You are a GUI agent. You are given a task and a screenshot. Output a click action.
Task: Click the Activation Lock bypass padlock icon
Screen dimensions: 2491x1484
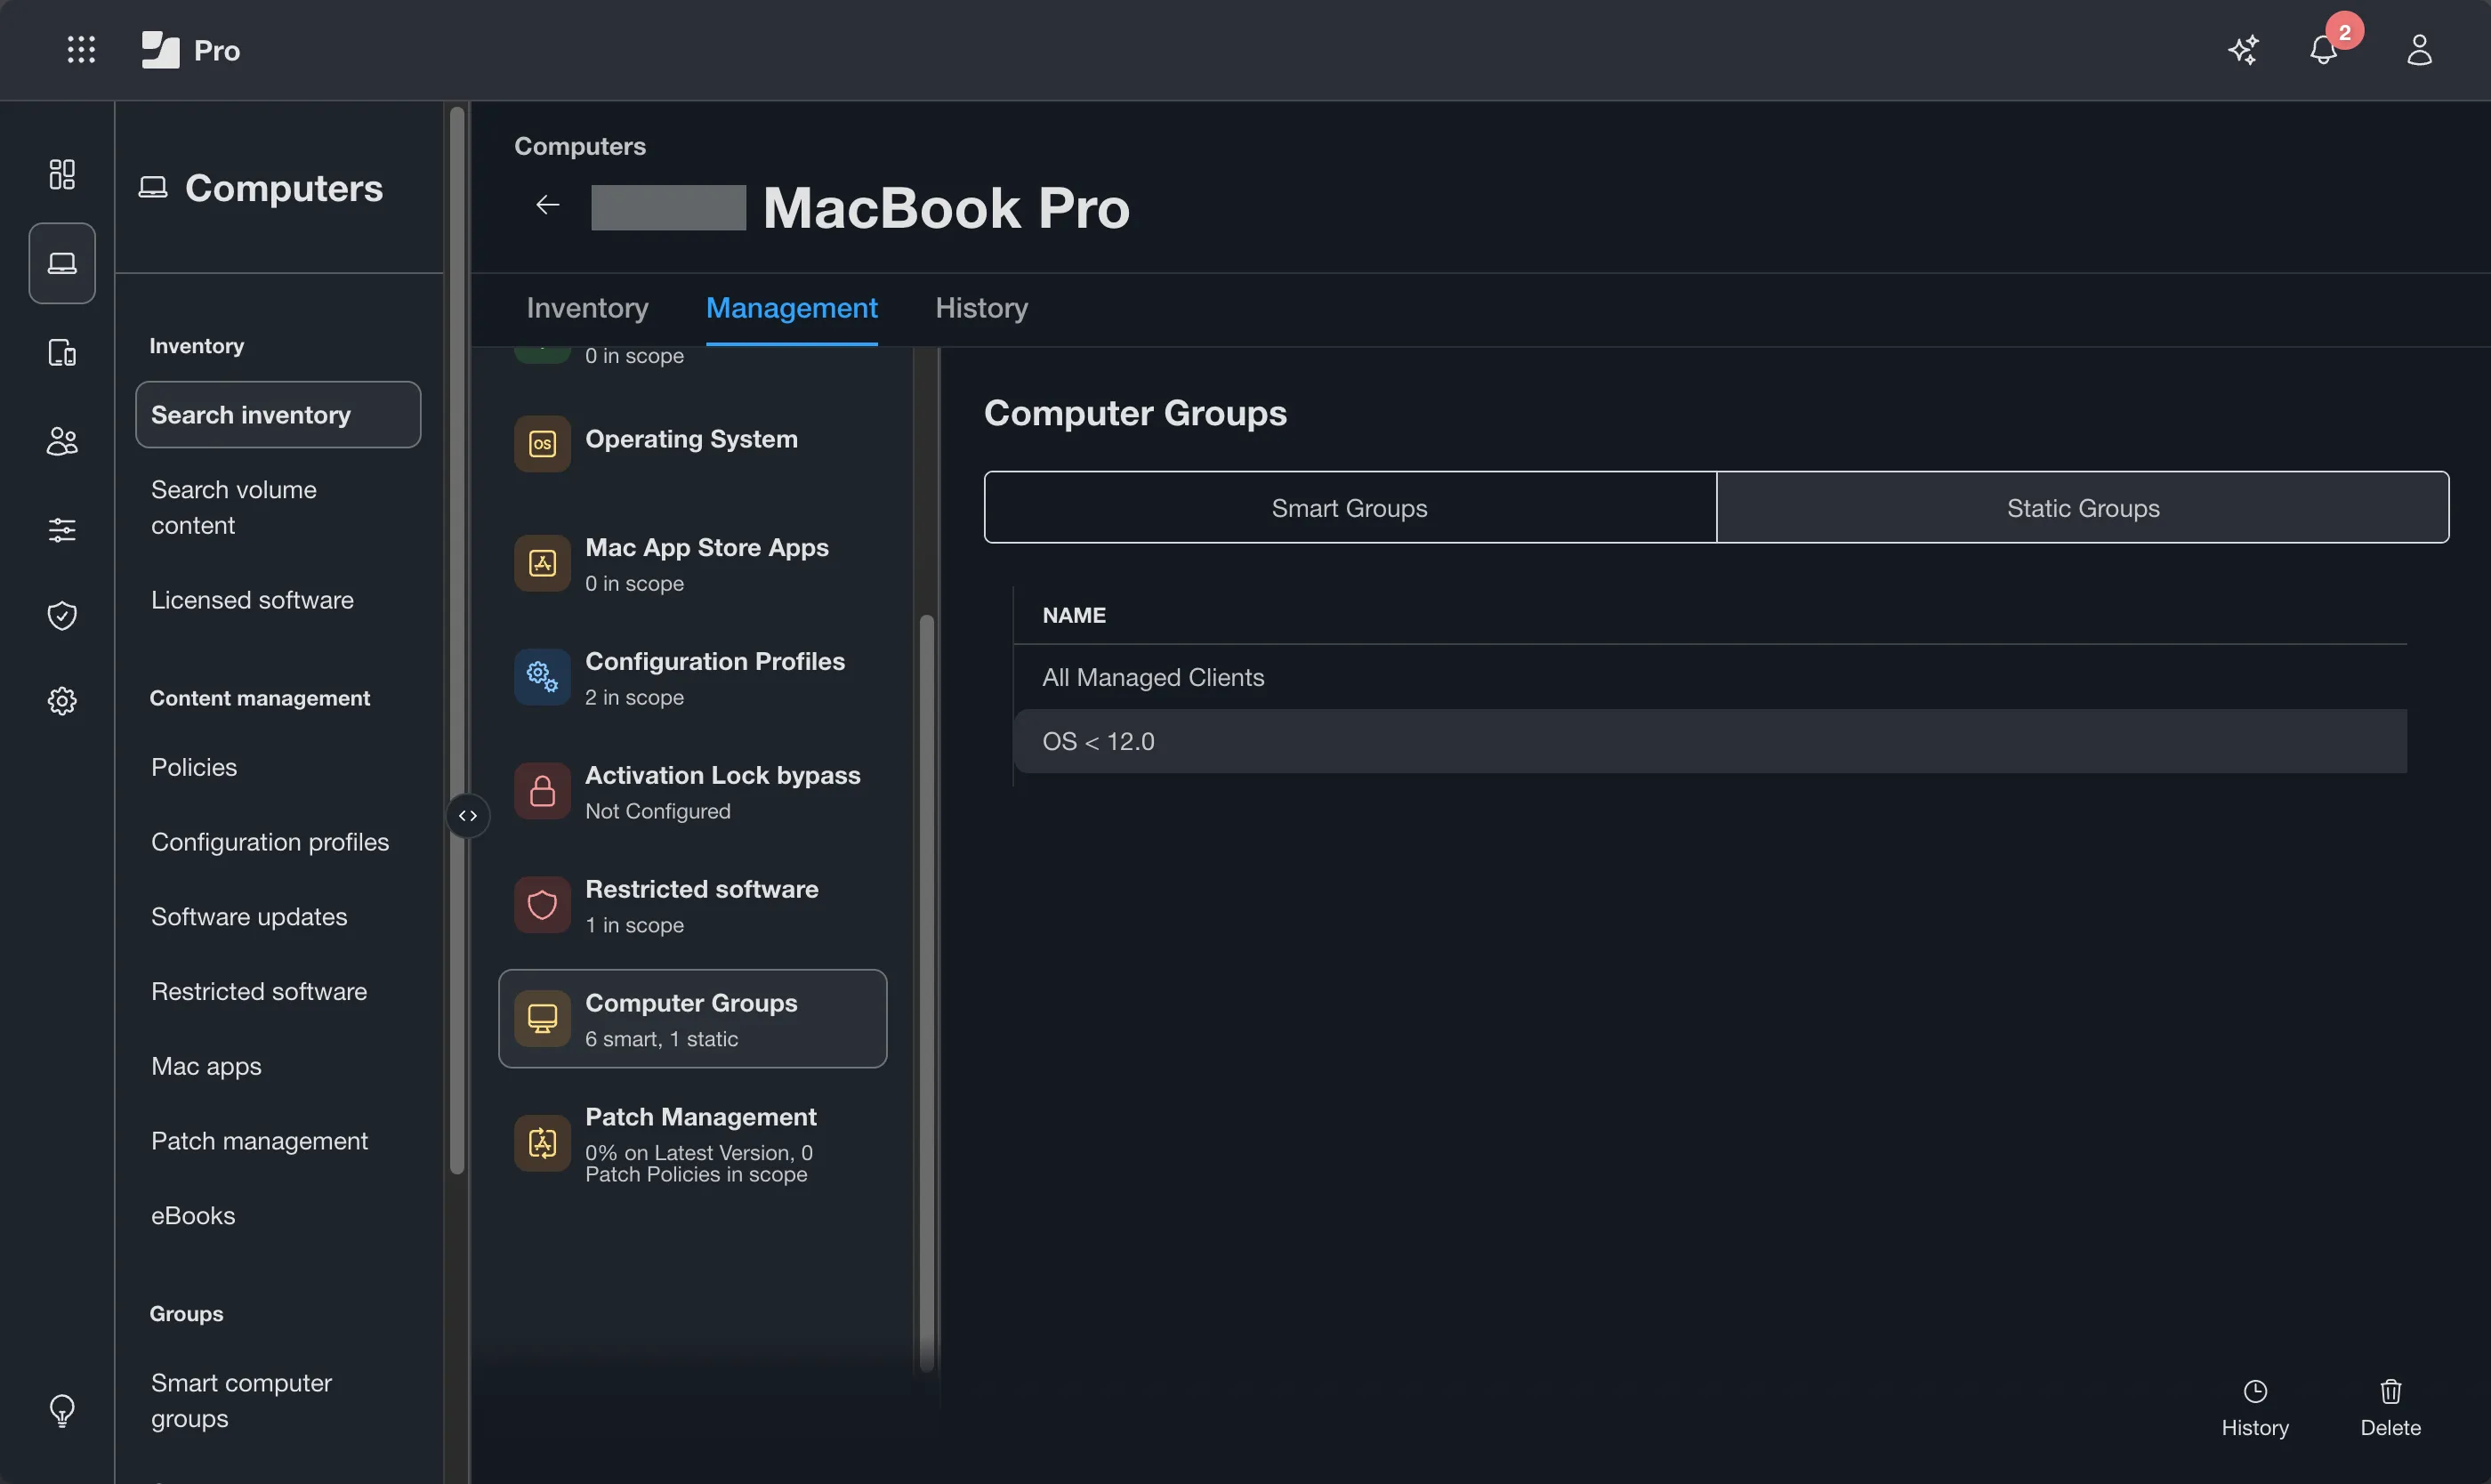coord(542,792)
